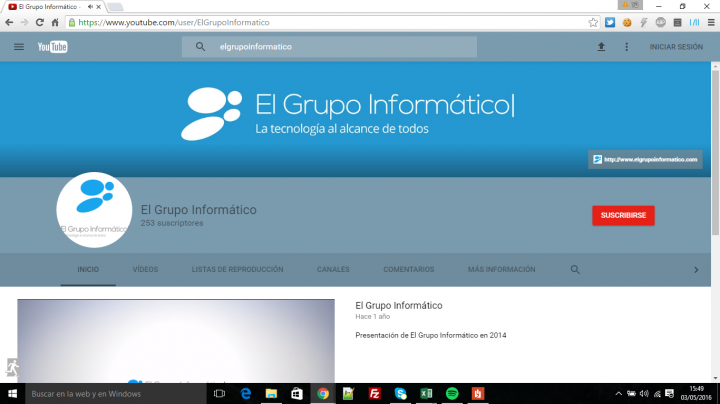
Task: View the MÁS INFORMACIÓN tab
Action: tap(501, 269)
